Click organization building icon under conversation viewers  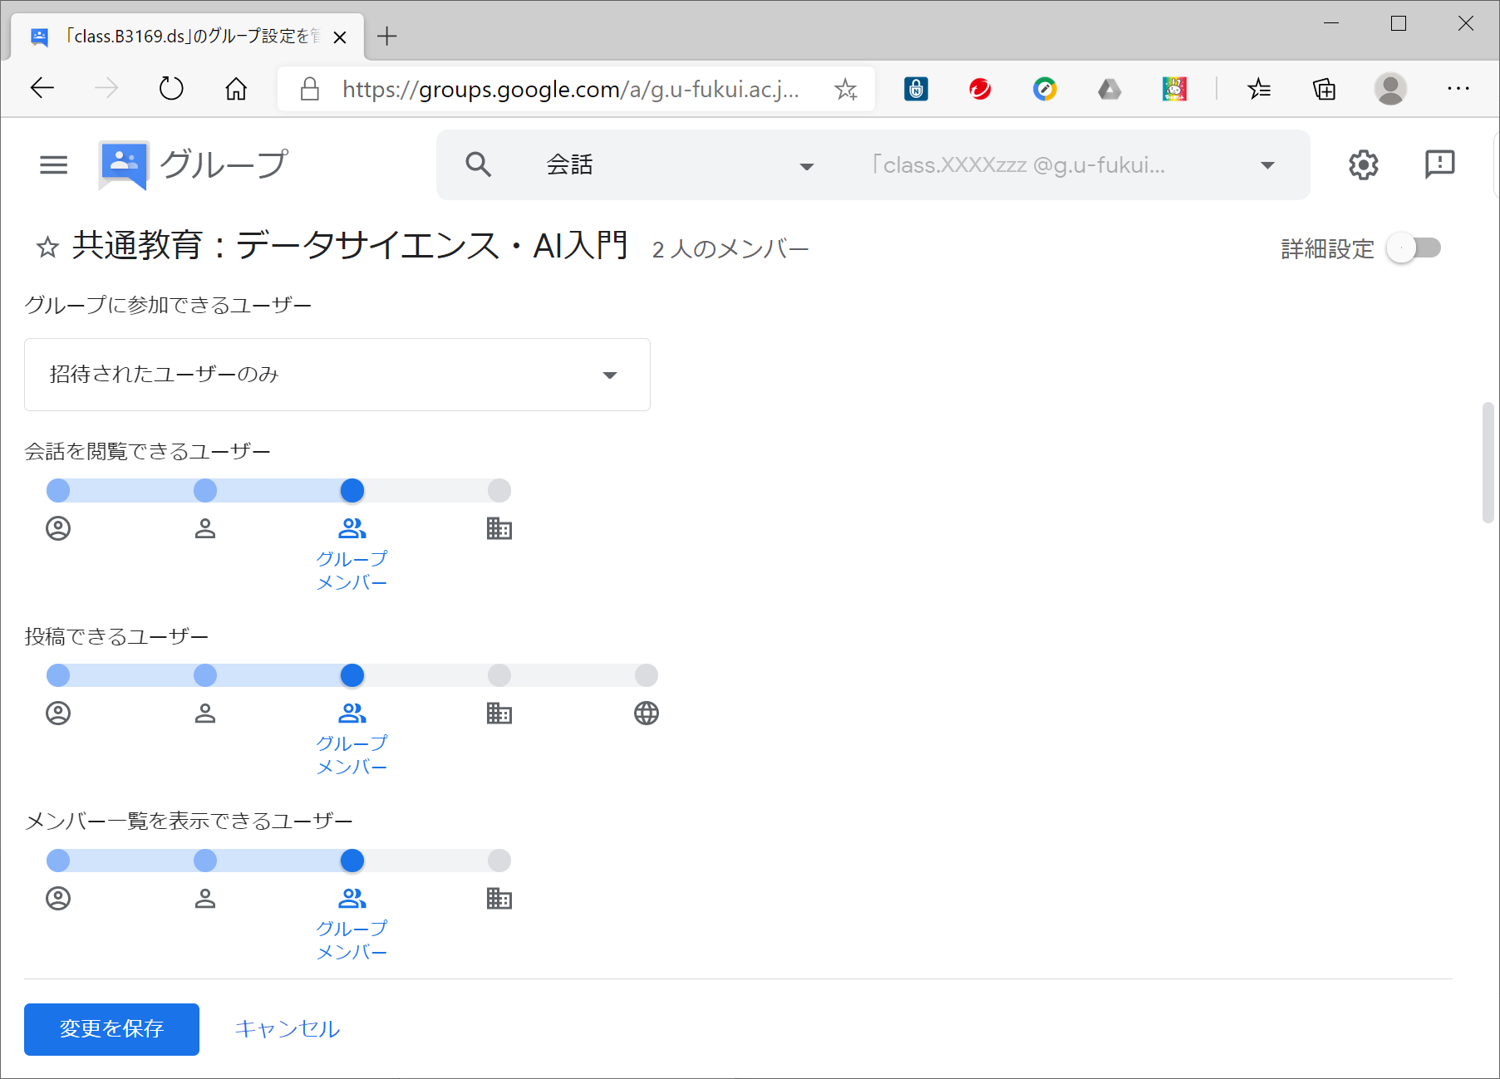pyautogui.click(x=499, y=529)
